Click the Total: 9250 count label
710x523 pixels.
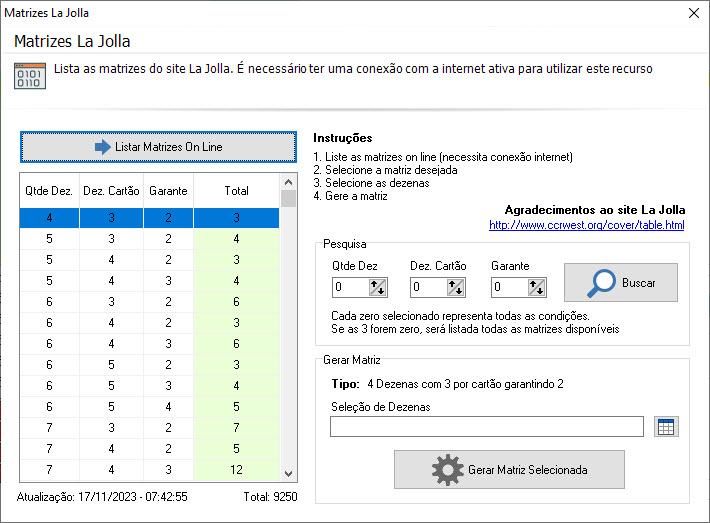270,497
